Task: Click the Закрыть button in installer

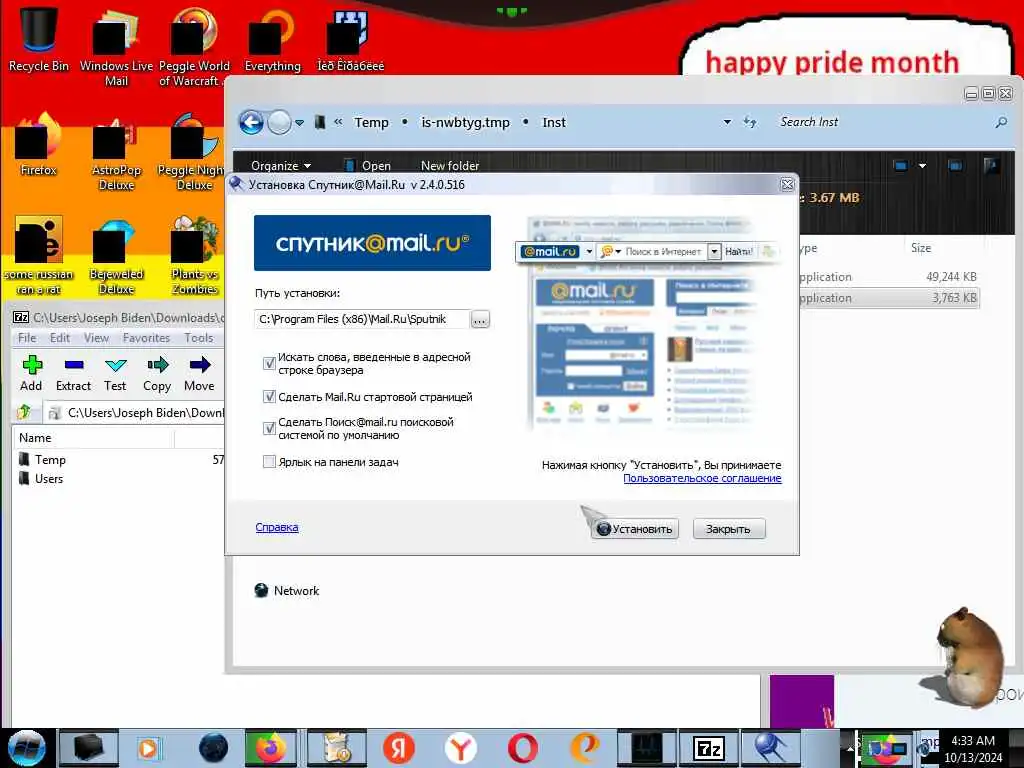Action: pos(728,529)
